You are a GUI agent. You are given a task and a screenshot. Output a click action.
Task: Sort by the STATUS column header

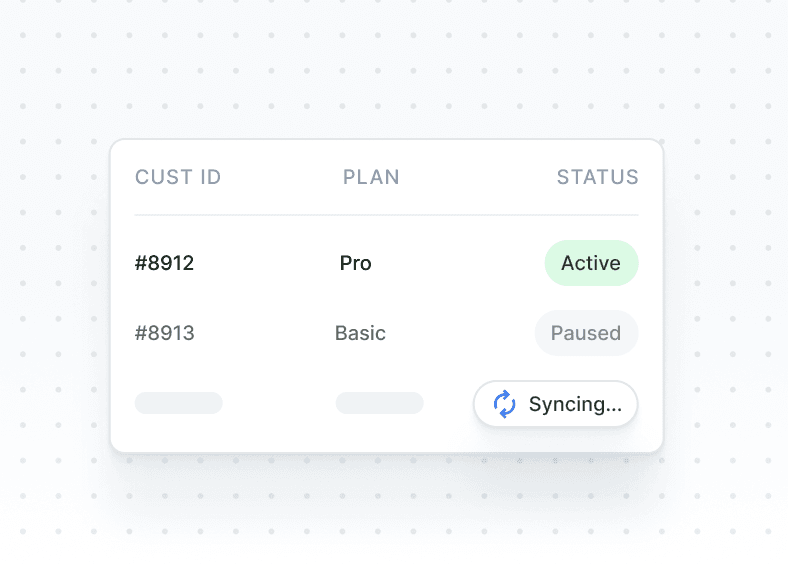[x=597, y=178]
